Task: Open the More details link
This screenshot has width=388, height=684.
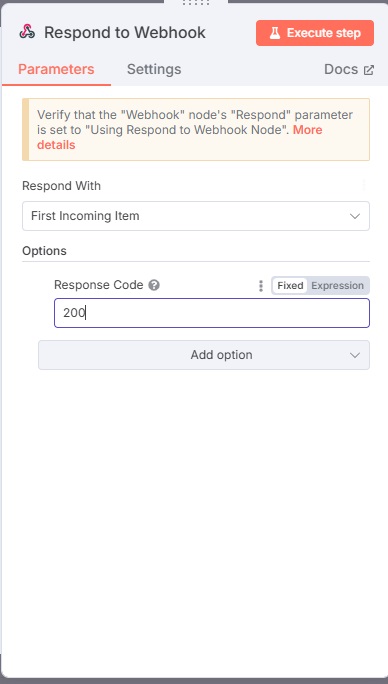Action: coord(180,137)
